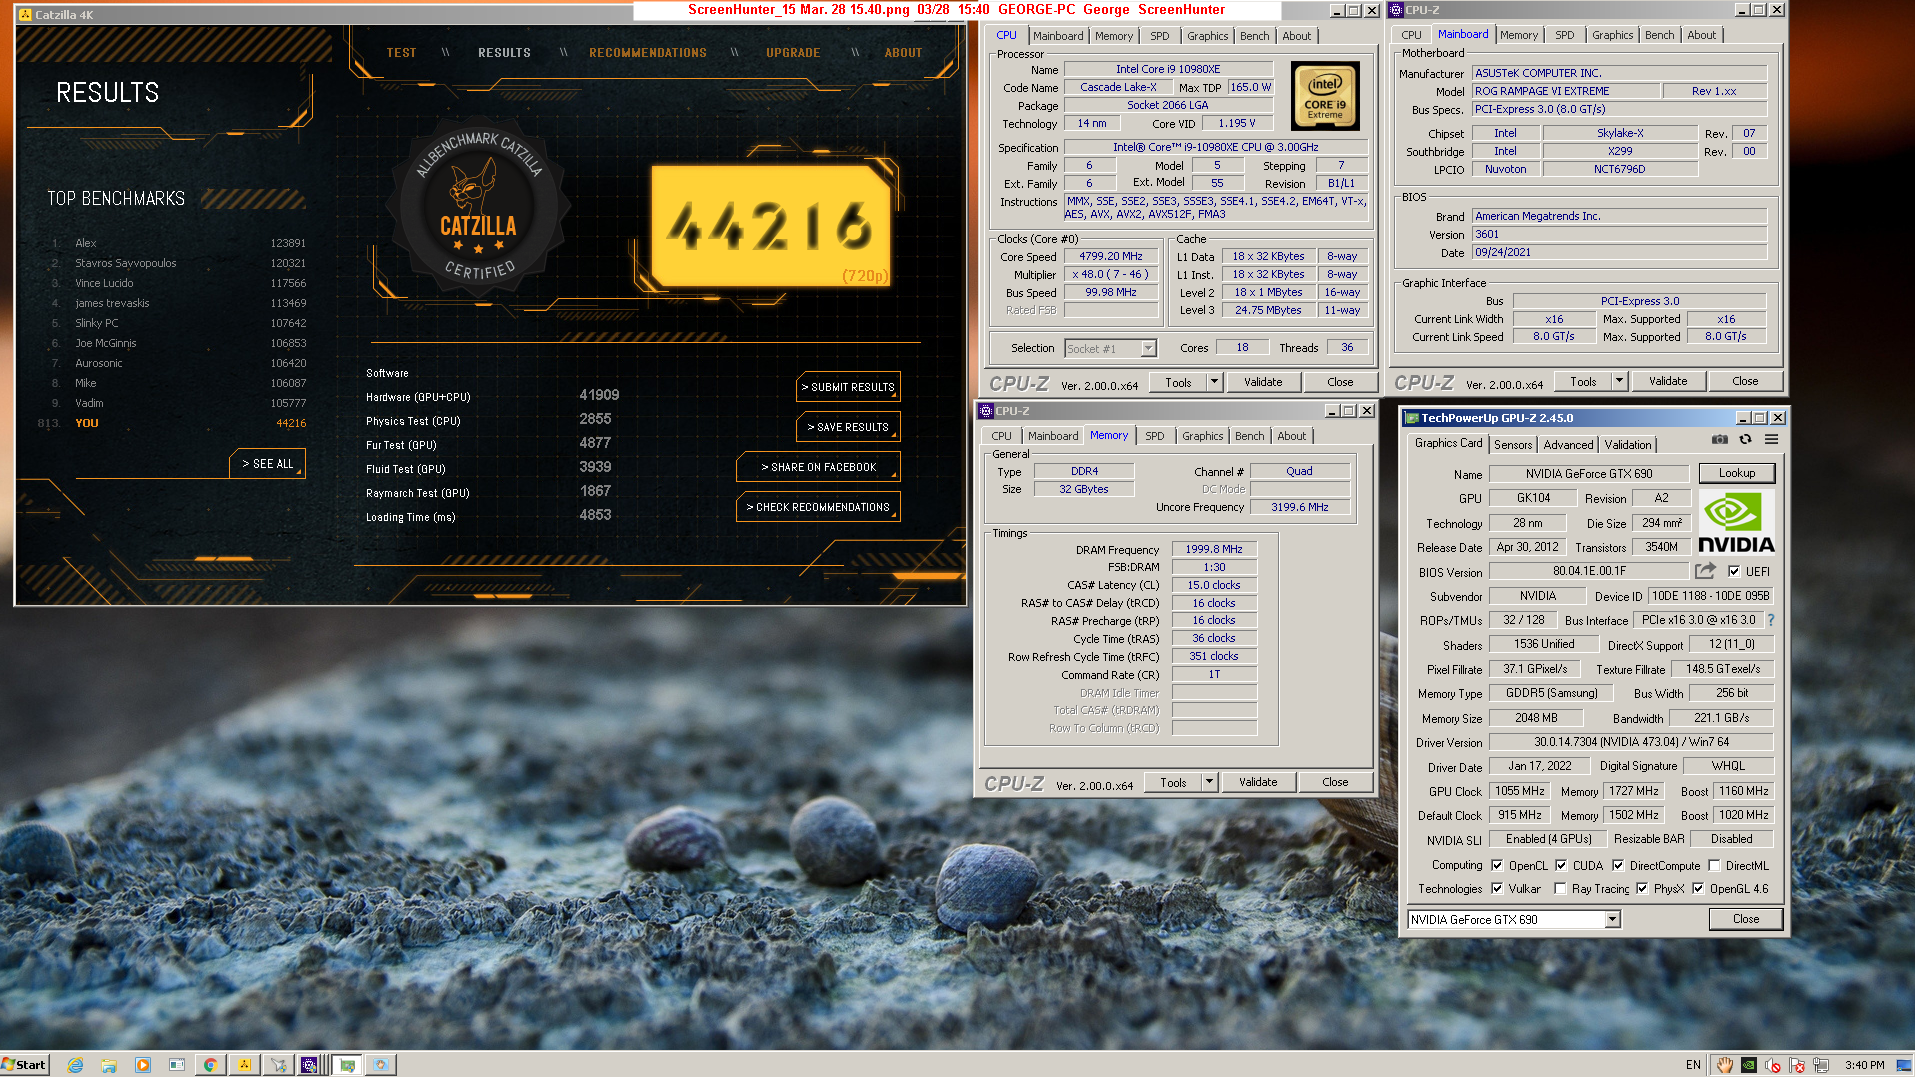This screenshot has width=1915, height=1077.
Task: Open Bench tab in CPU-Z CPU window
Action: click(x=1254, y=36)
